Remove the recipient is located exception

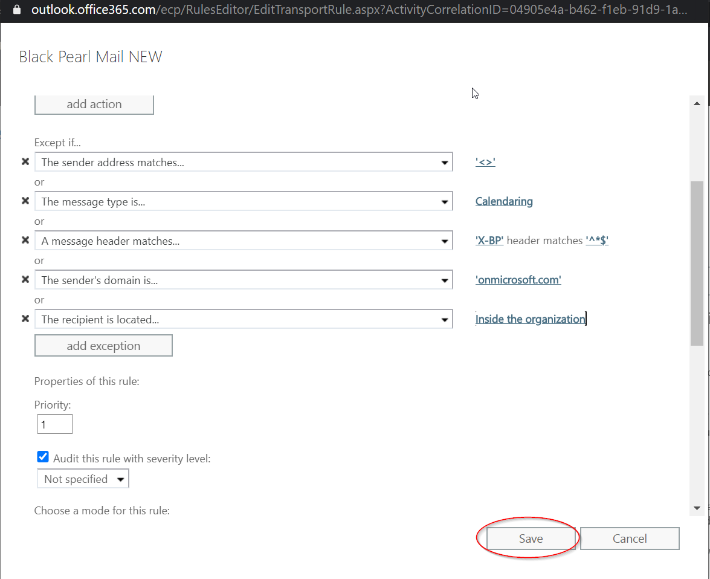tap(25, 319)
